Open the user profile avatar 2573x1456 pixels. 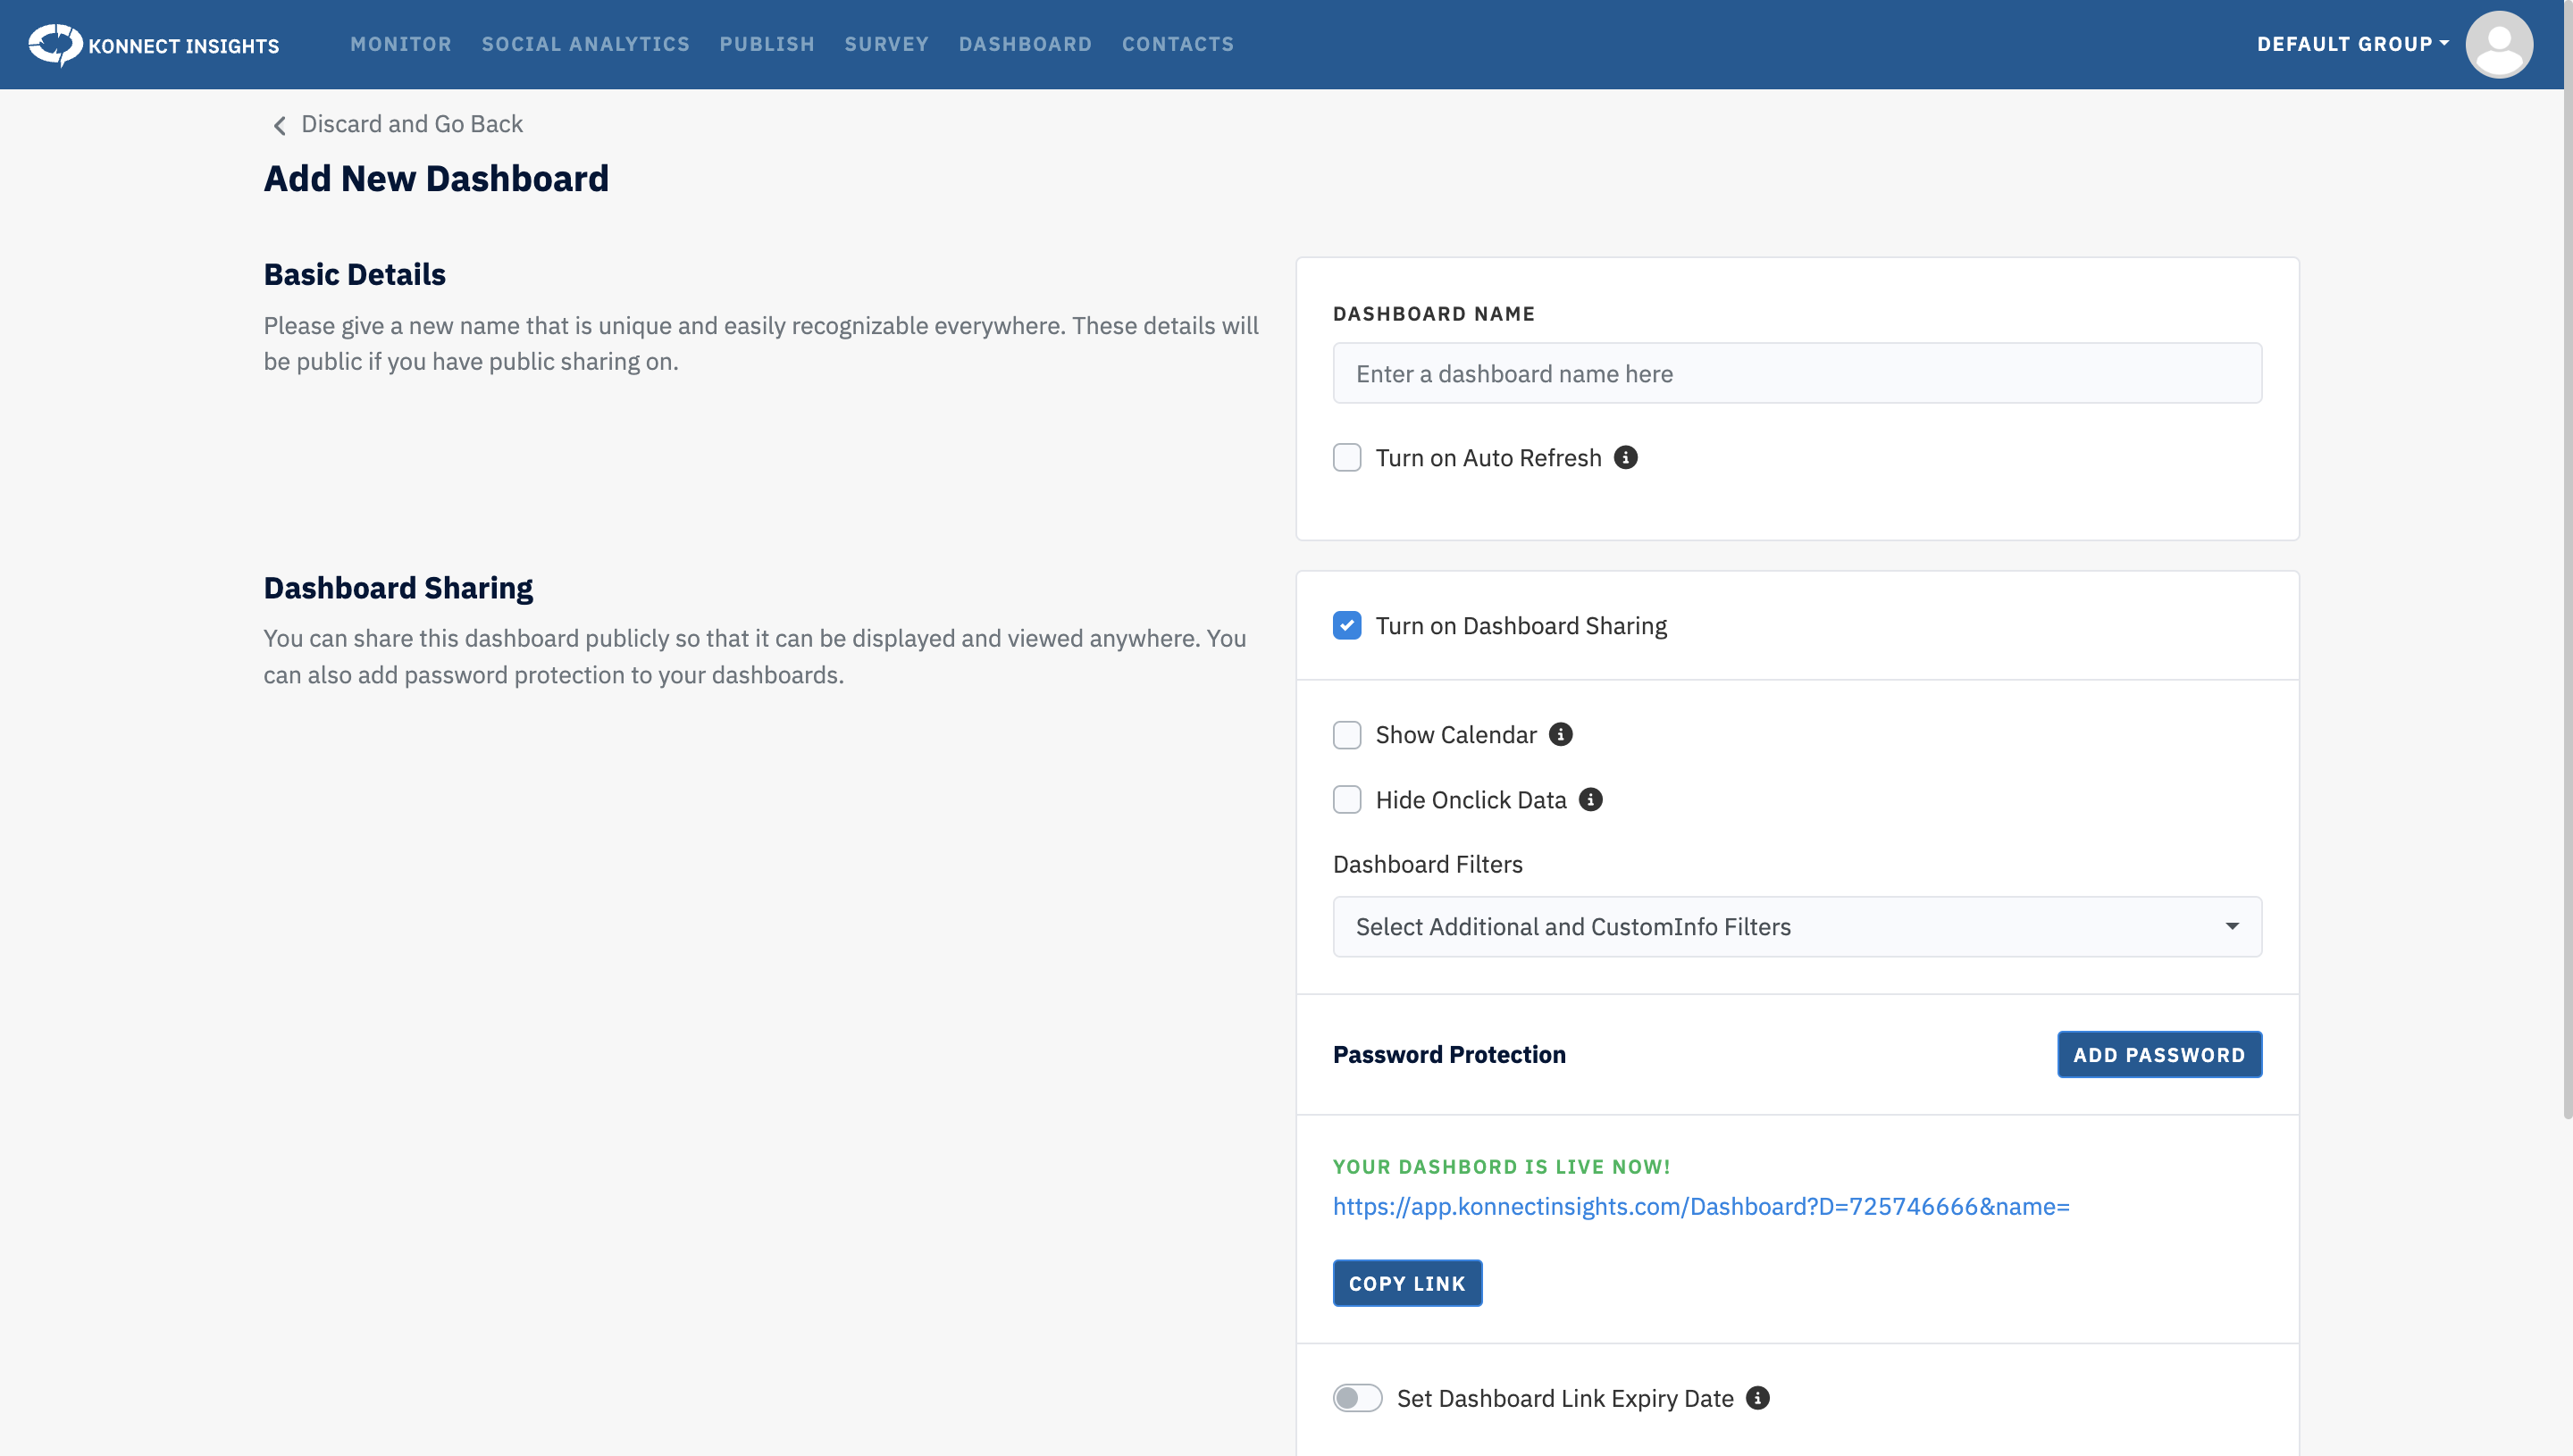click(x=2498, y=44)
